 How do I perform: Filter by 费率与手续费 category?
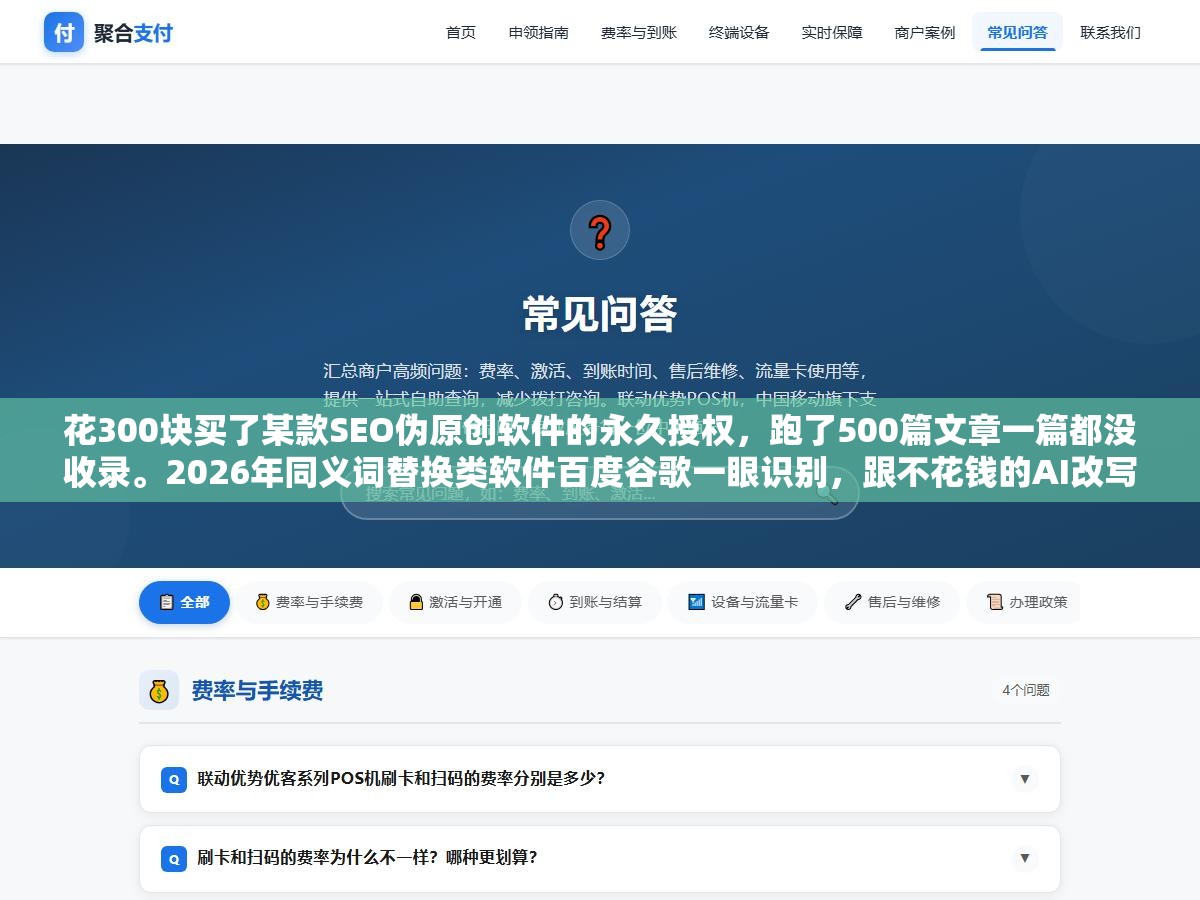(x=309, y=602)
